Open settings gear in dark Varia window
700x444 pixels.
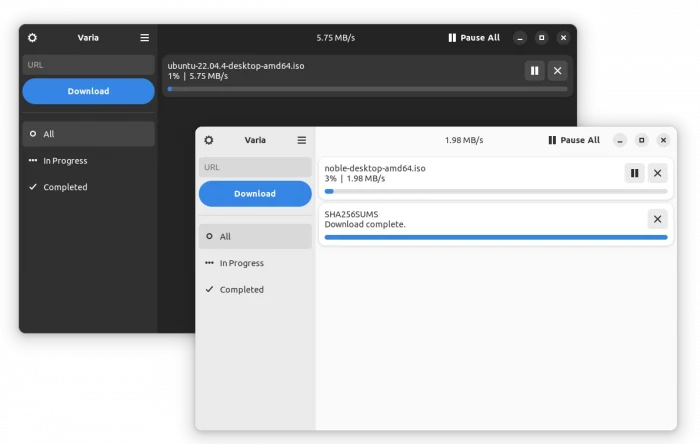pos(32,38)
